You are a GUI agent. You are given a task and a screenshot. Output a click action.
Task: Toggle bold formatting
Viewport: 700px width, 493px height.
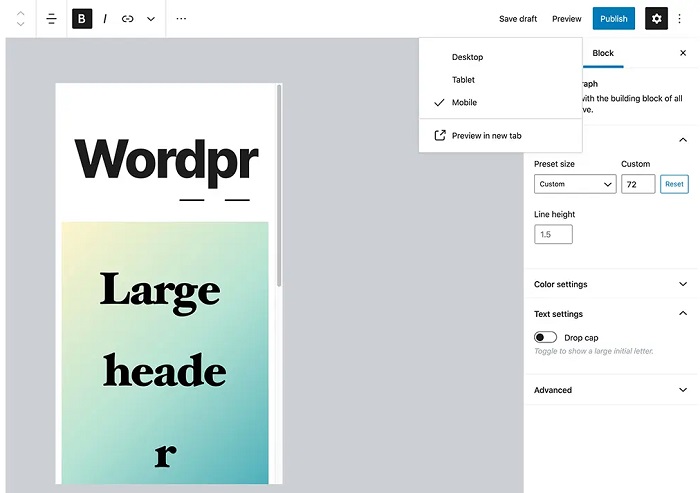82,19
